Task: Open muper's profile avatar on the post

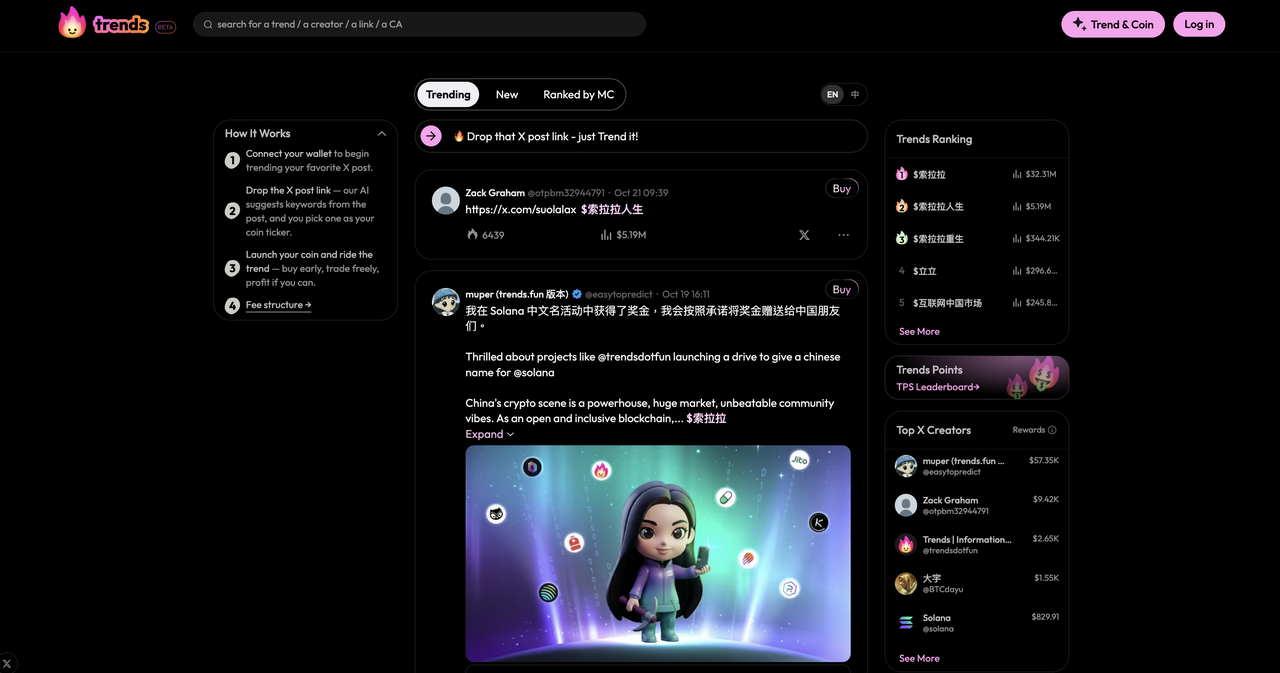Action: (446, 302)
